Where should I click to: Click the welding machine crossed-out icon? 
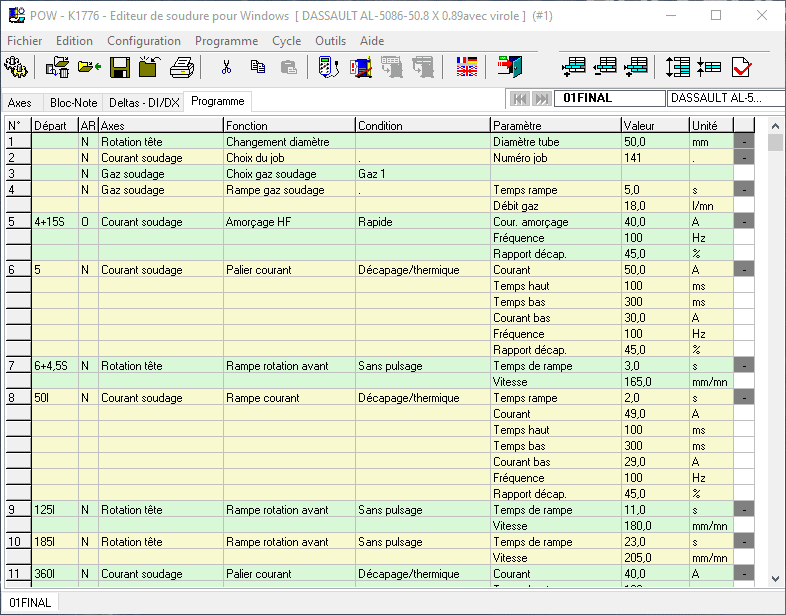tap(361, 67)
